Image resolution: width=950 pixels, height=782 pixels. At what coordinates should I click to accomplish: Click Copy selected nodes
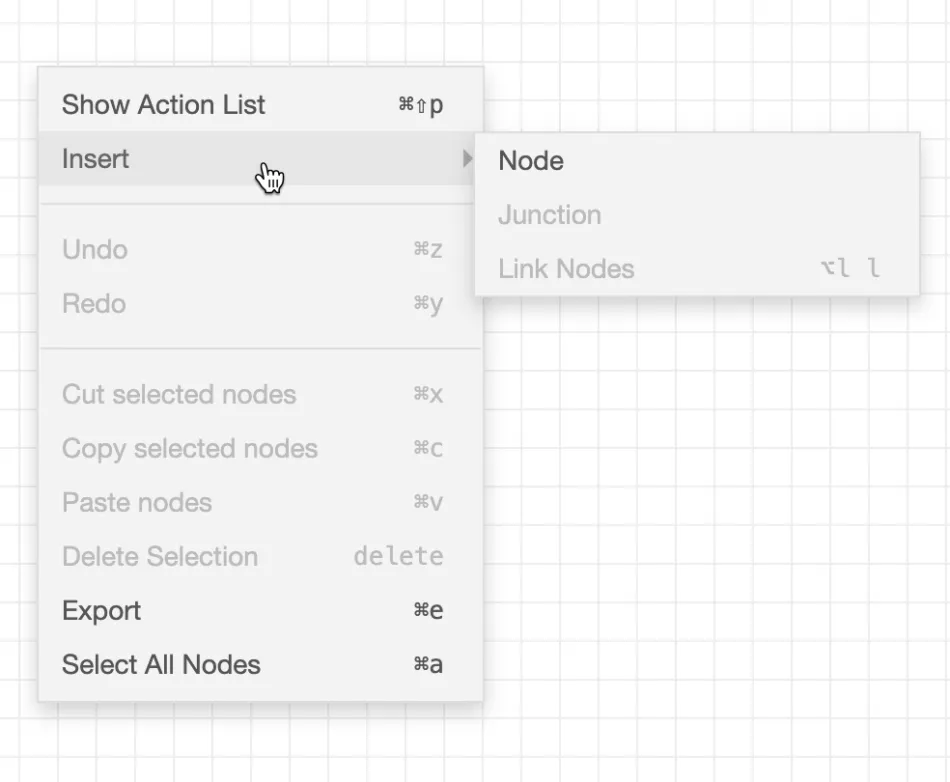(189, 448)
